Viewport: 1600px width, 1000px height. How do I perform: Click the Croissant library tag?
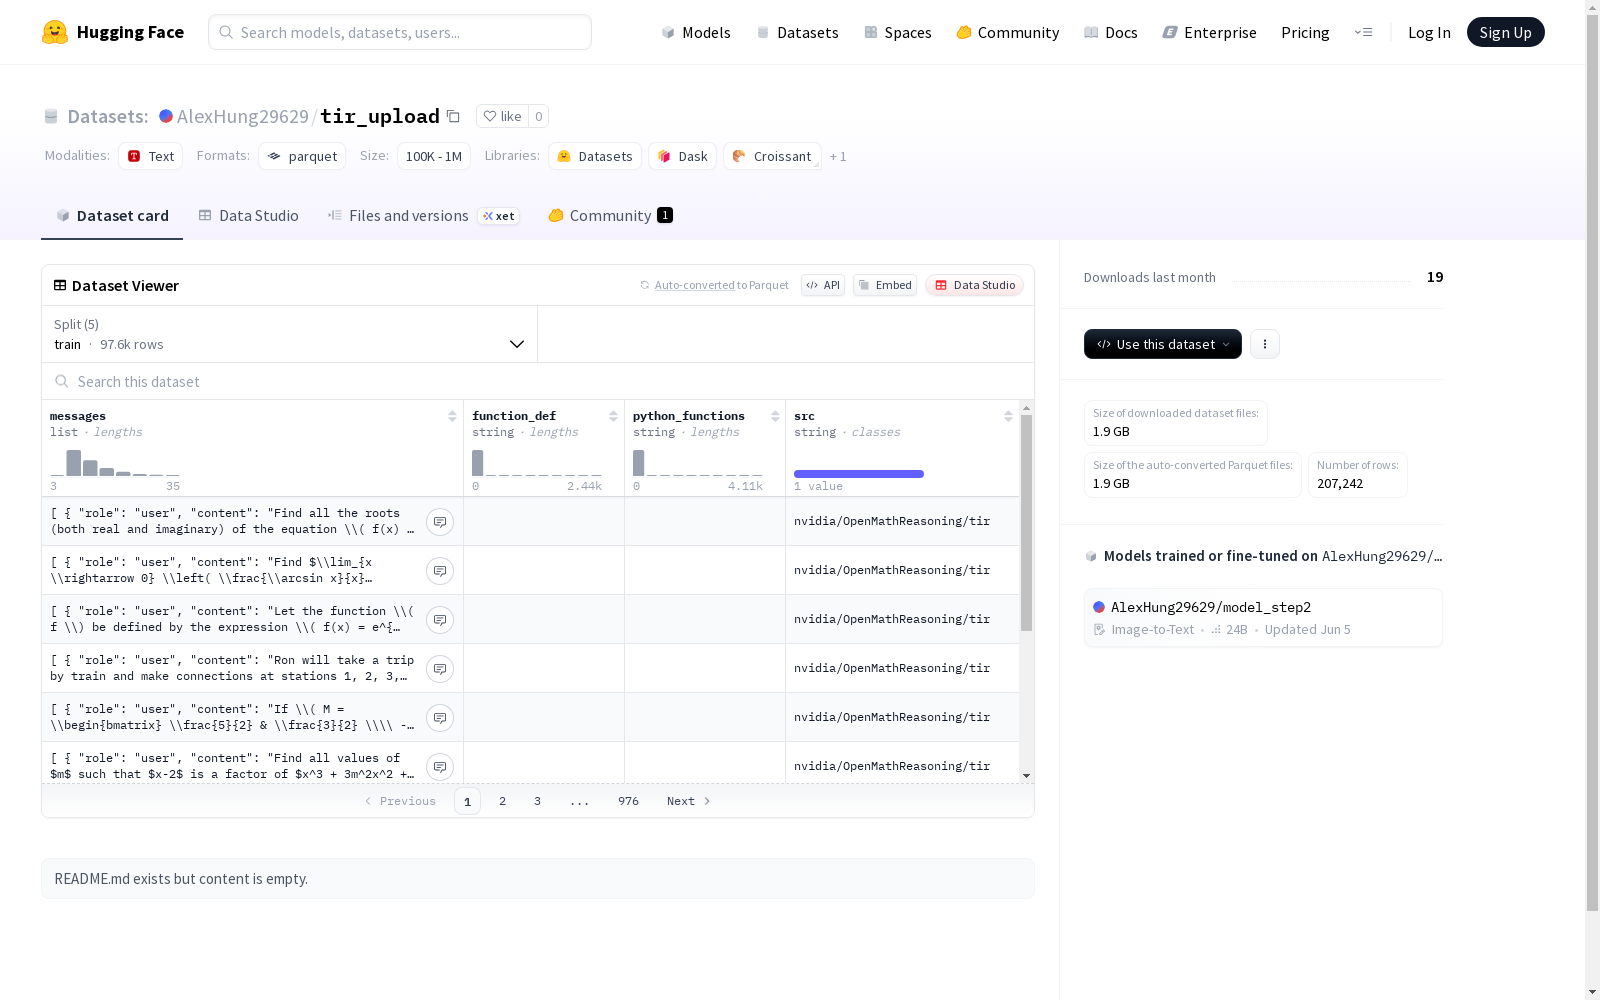[x=772, y=156]
